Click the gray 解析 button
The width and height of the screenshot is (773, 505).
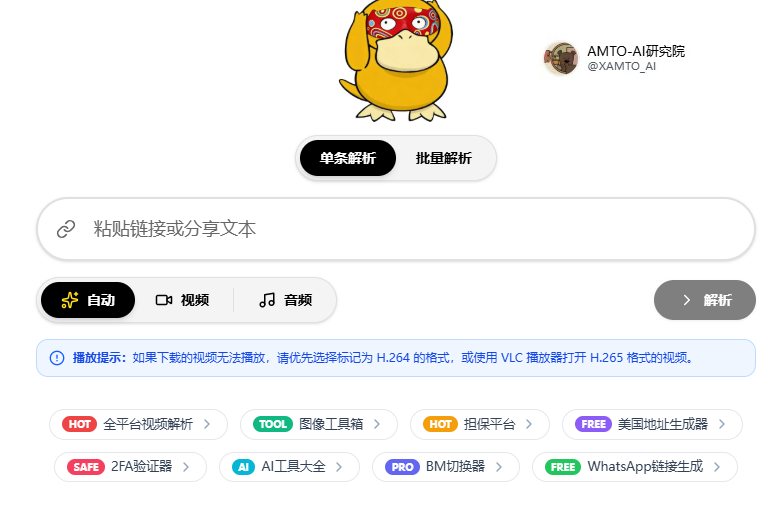coord(705,300)
